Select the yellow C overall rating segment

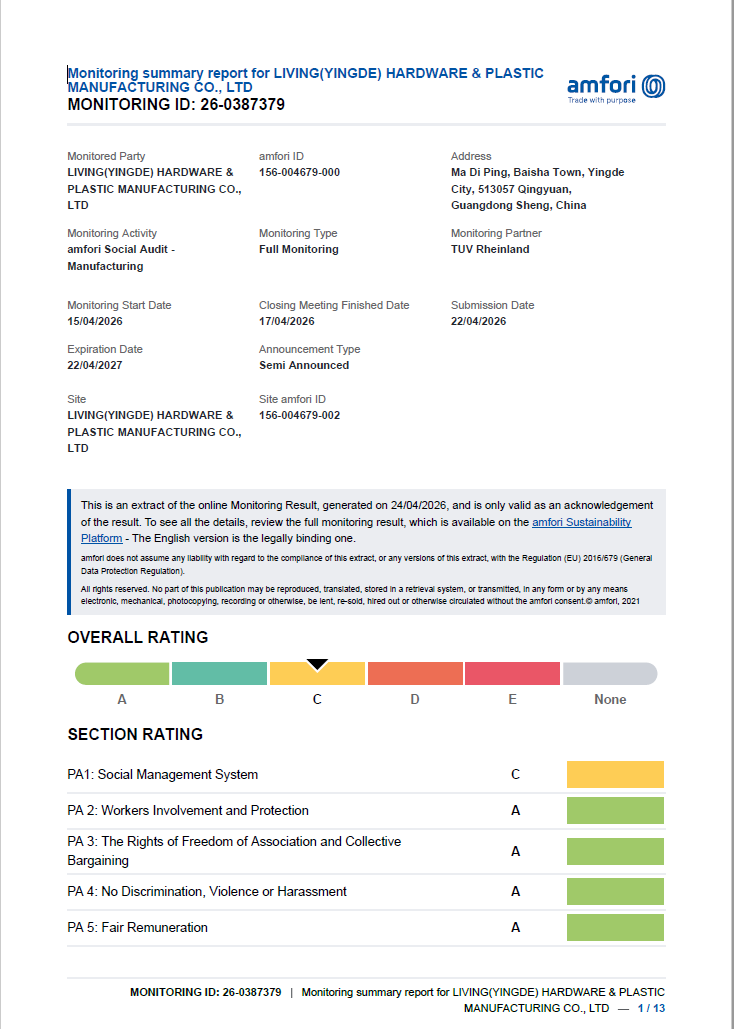click(x=317, y=673)
